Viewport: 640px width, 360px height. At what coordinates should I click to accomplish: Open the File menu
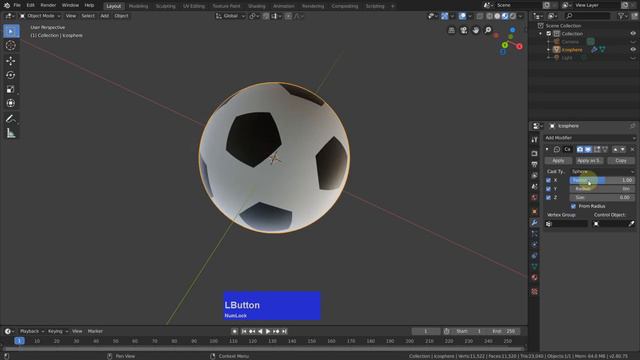[x=17, y=5]
